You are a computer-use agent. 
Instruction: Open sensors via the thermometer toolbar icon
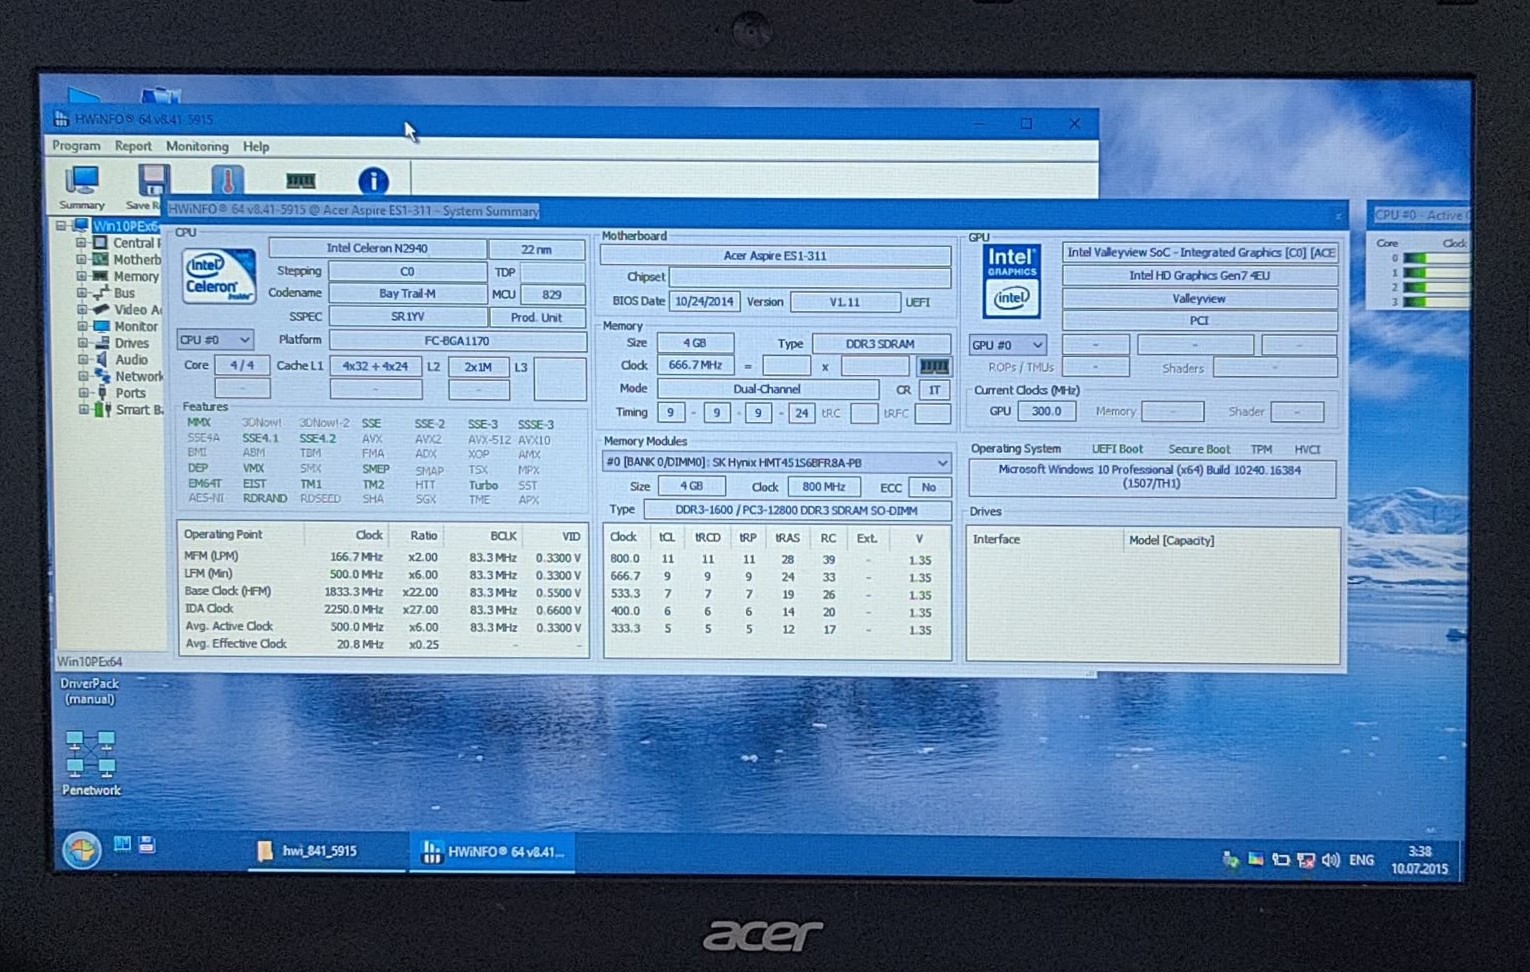(x=227, y=181)
